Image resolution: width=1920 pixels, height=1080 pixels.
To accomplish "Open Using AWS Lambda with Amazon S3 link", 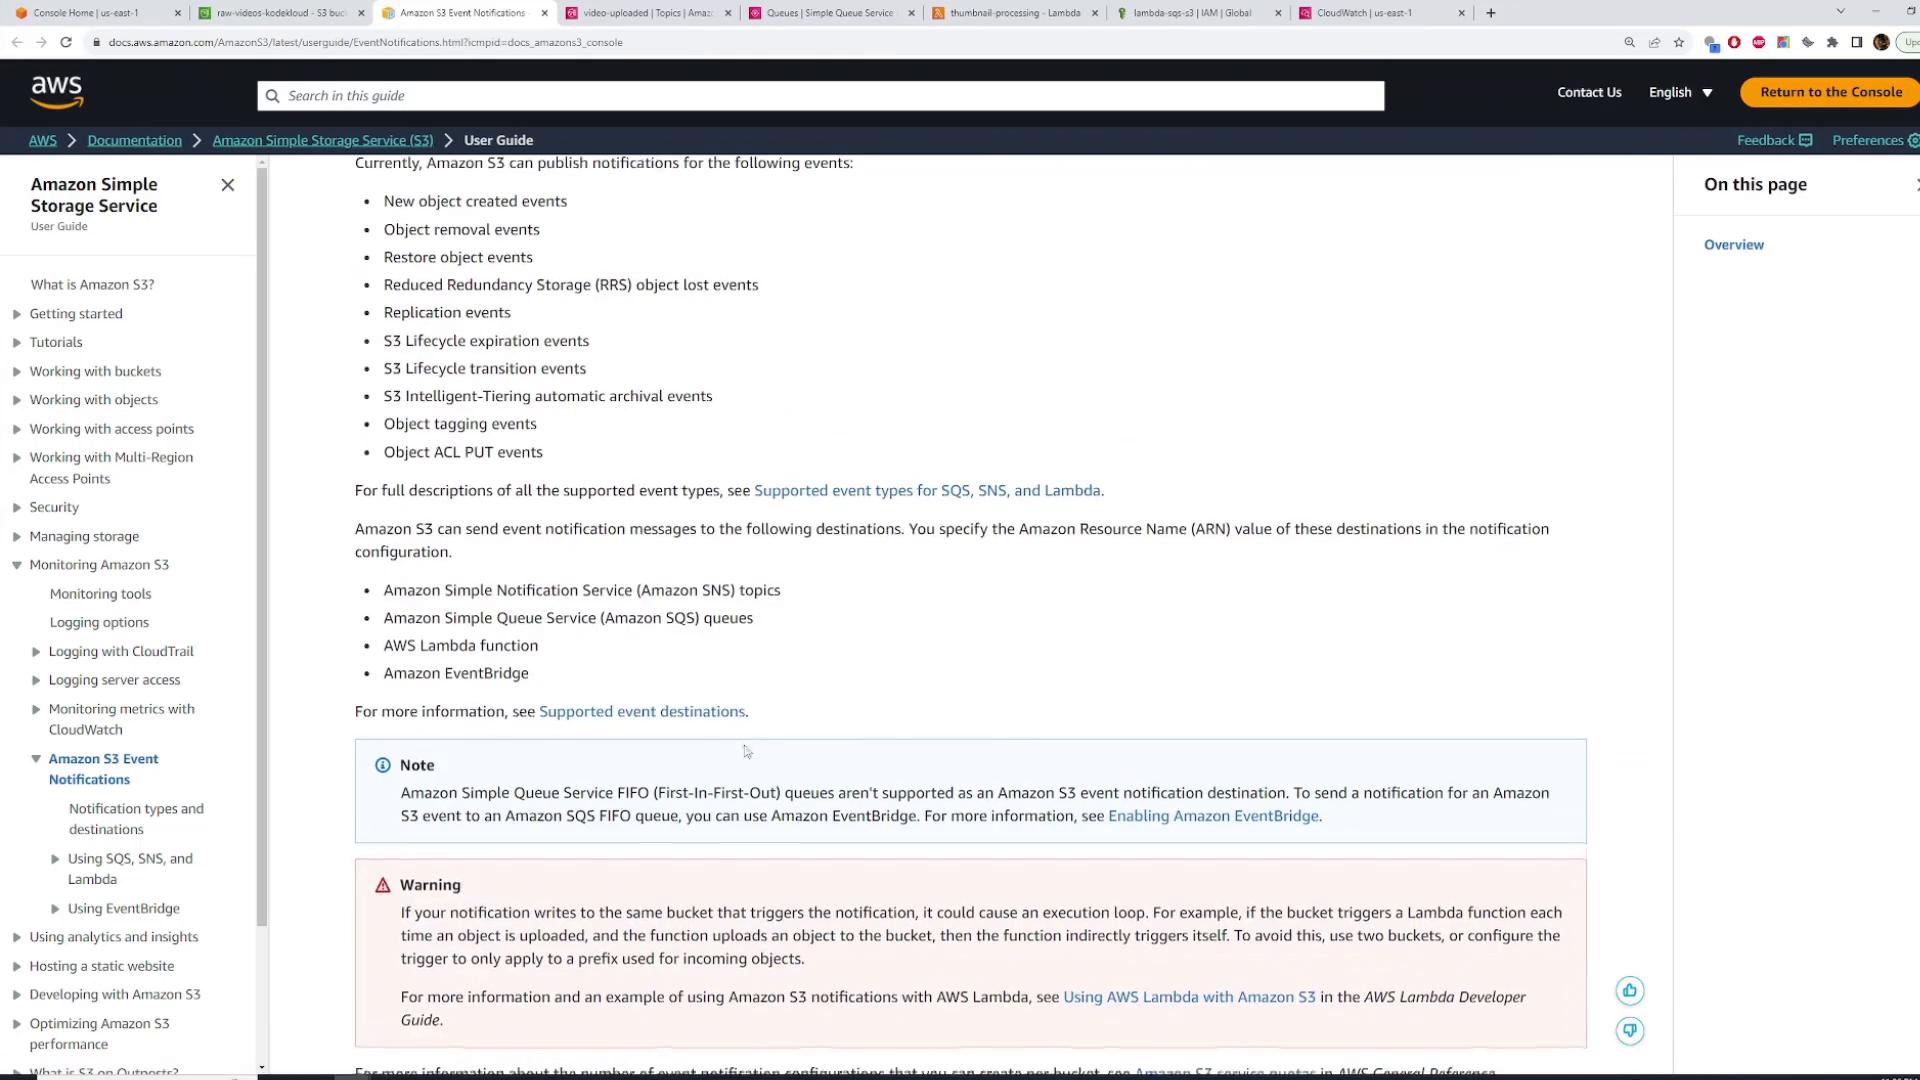I will coord(1189,997).
